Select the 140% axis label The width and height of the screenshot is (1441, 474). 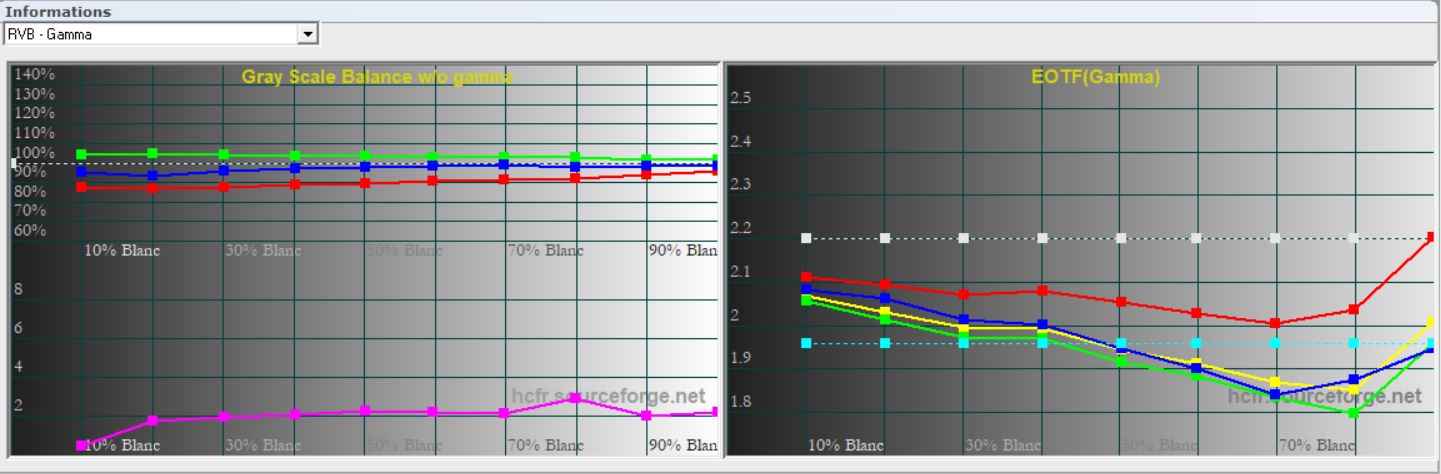pyautogui.click(x=35, y=74)
